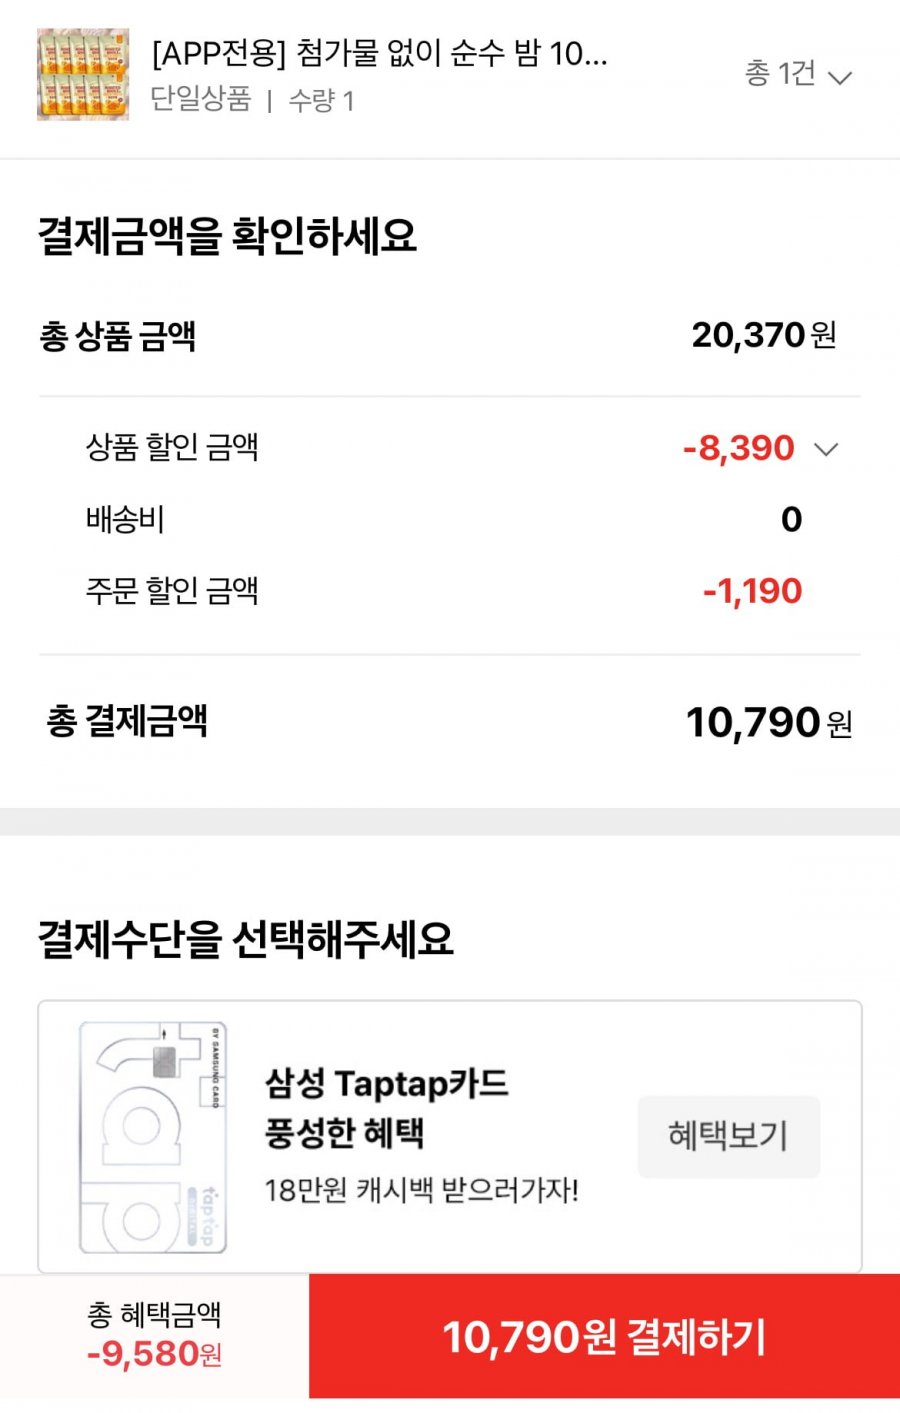Tap the 주문 할인 금액 -1,190 value
This screenshot has height=1413, width=900.
752,591
